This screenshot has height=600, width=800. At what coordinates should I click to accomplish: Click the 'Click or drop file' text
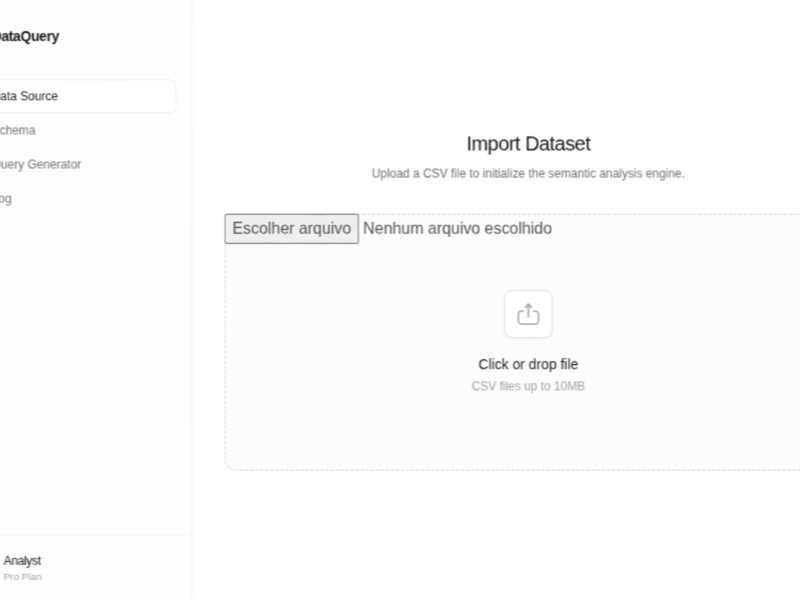(x=528, y=364)
